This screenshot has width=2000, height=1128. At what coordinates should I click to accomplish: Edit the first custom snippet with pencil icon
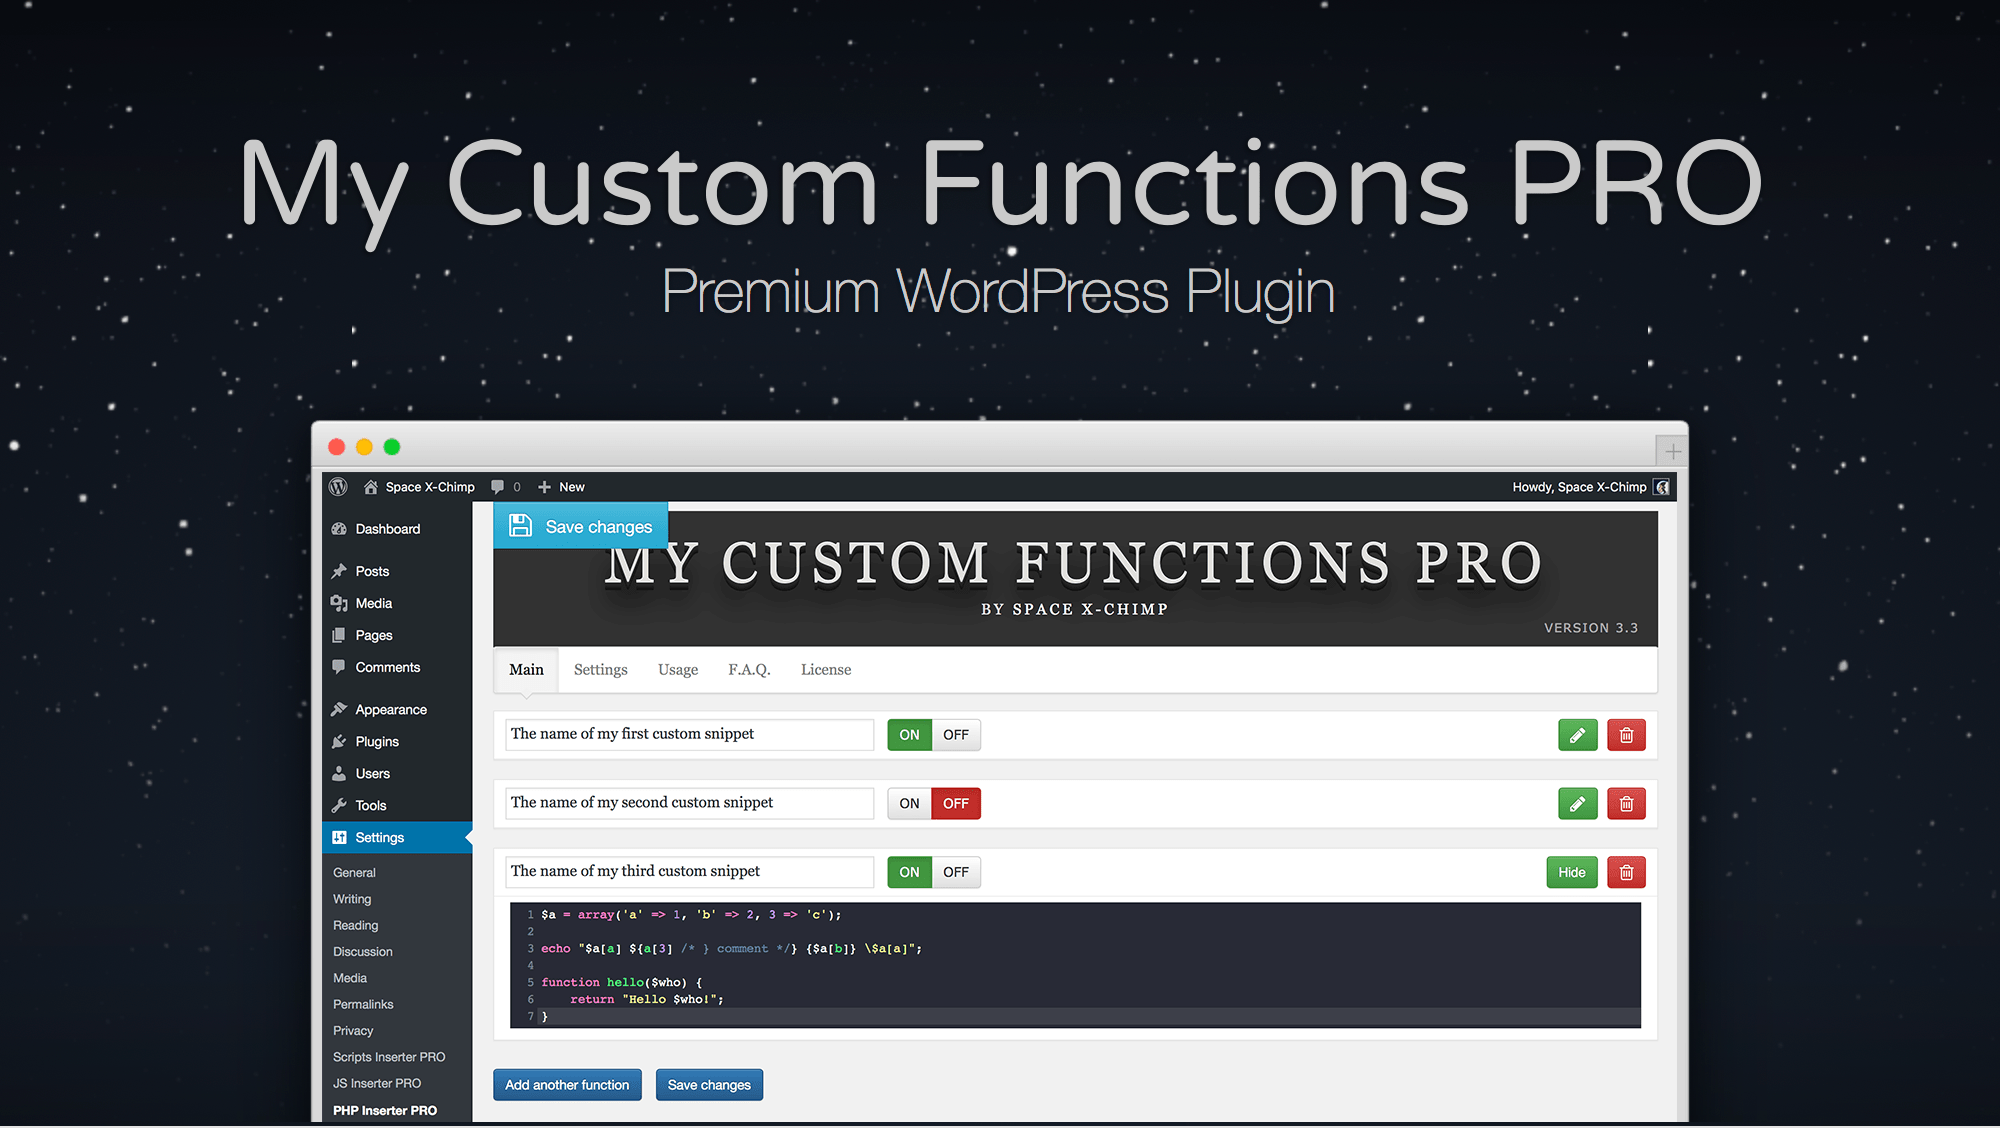(x=1578, y=735)
